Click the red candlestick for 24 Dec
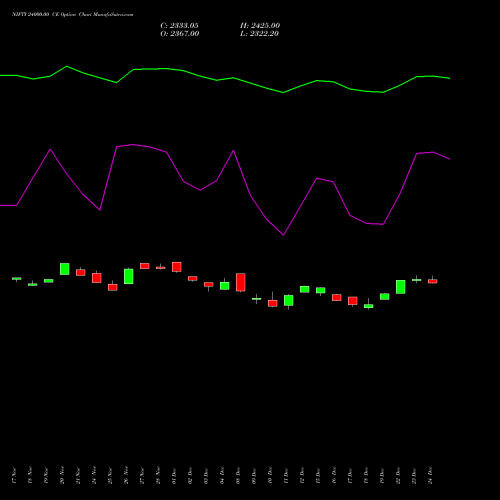 433,281
